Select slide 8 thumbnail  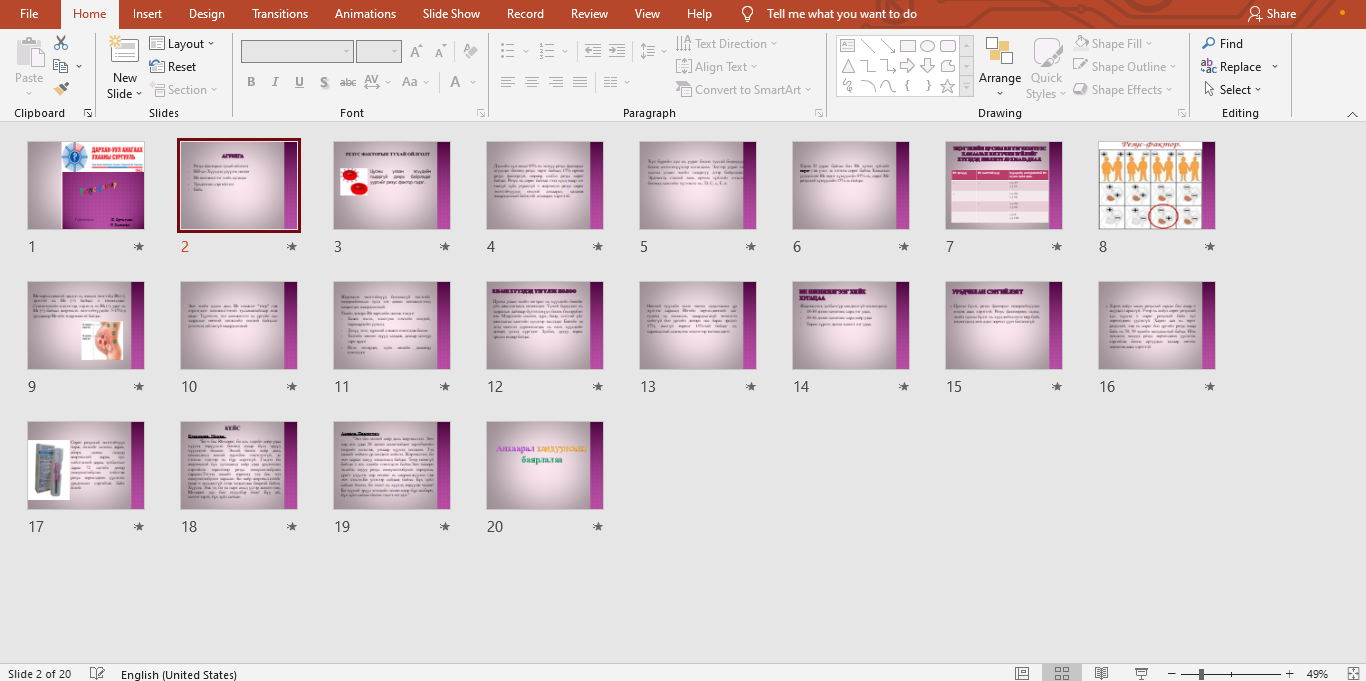[x=1156, y=185]
